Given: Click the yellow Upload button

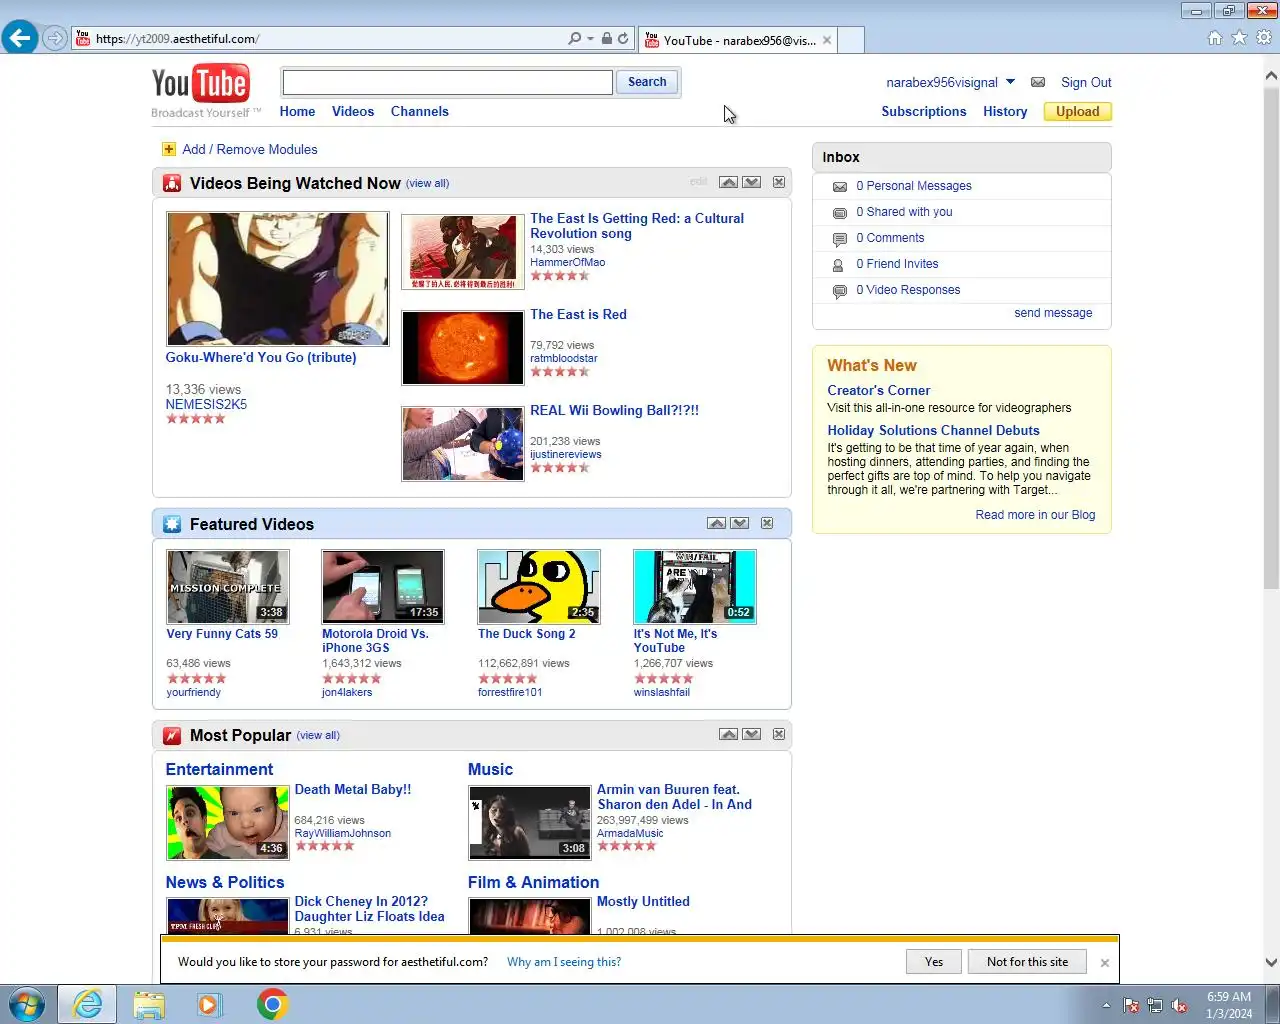Looking at the screenshot, I should click(1077, 111).
